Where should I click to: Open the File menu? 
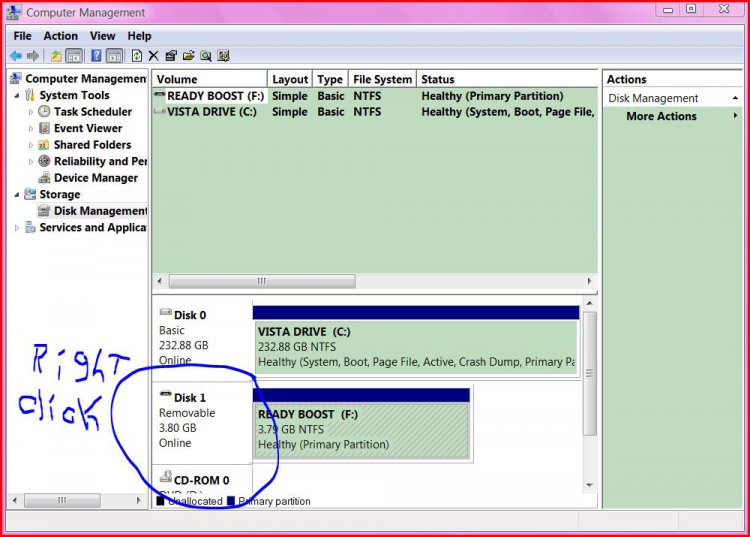22,36
